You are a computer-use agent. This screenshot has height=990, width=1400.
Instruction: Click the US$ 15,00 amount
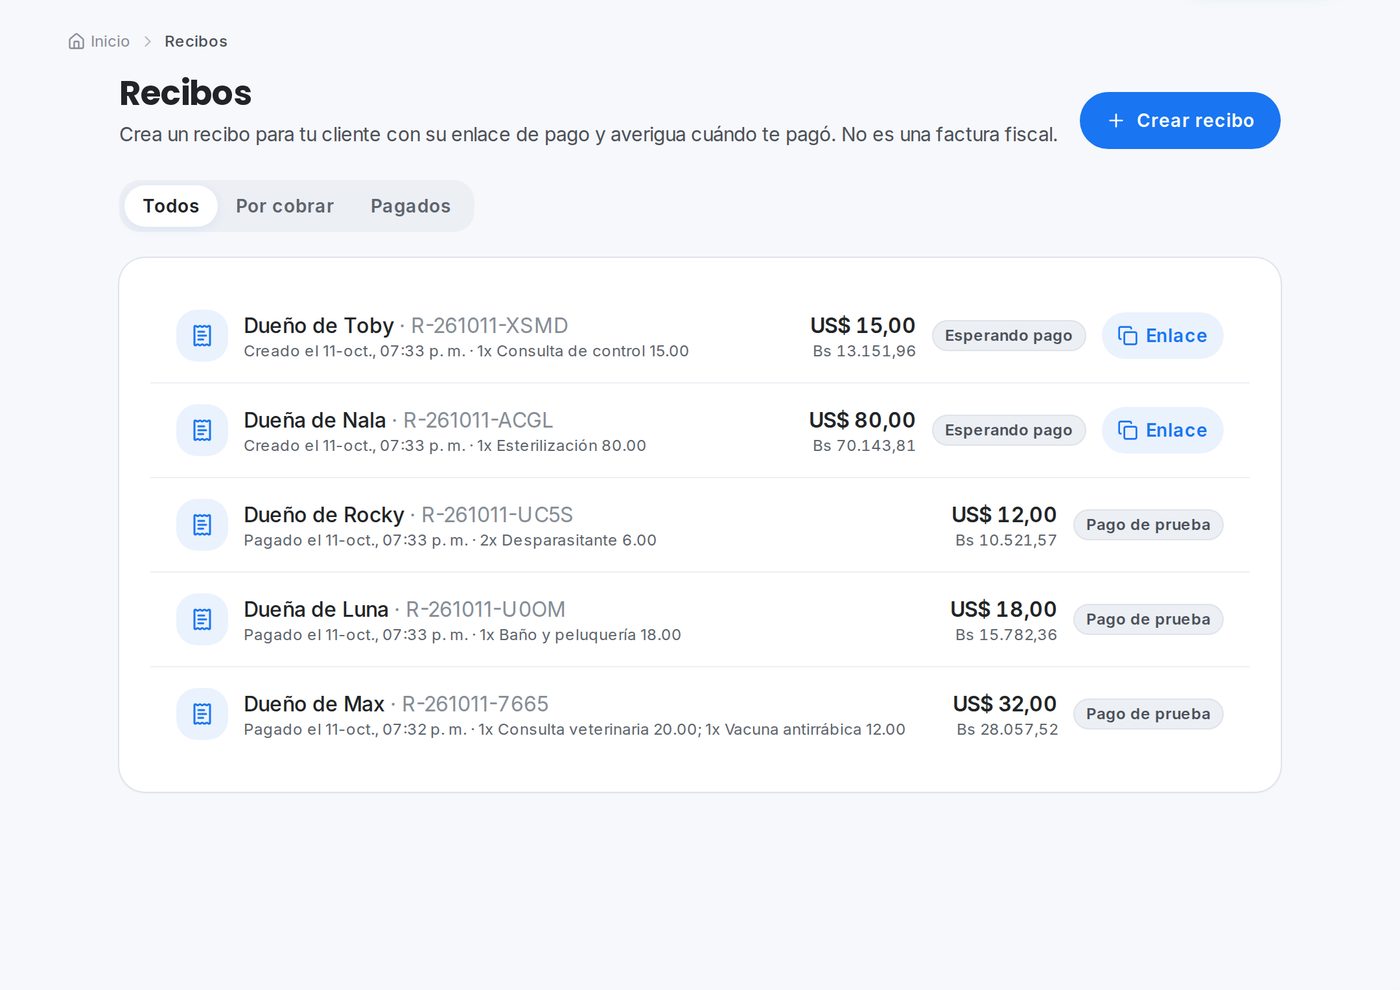click(863, 326)
